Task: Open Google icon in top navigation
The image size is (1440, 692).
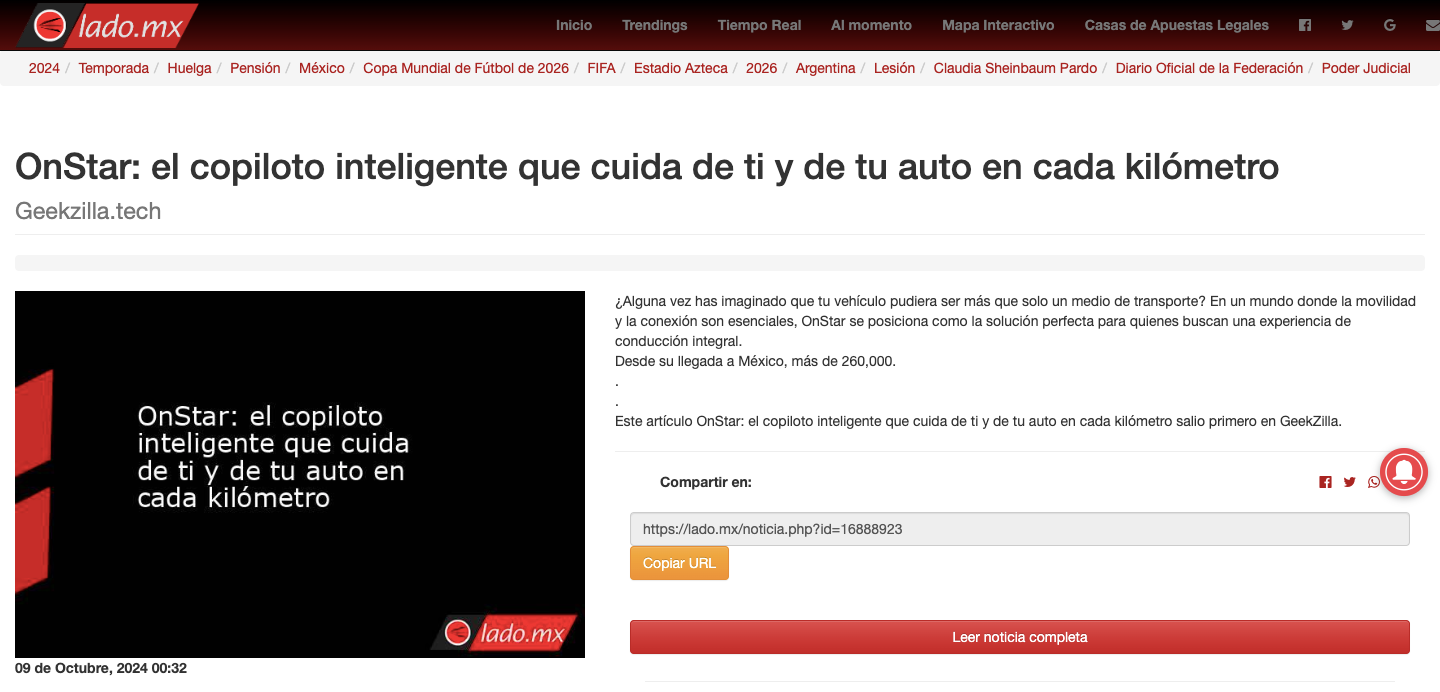Action: (x=1390, y=25)
